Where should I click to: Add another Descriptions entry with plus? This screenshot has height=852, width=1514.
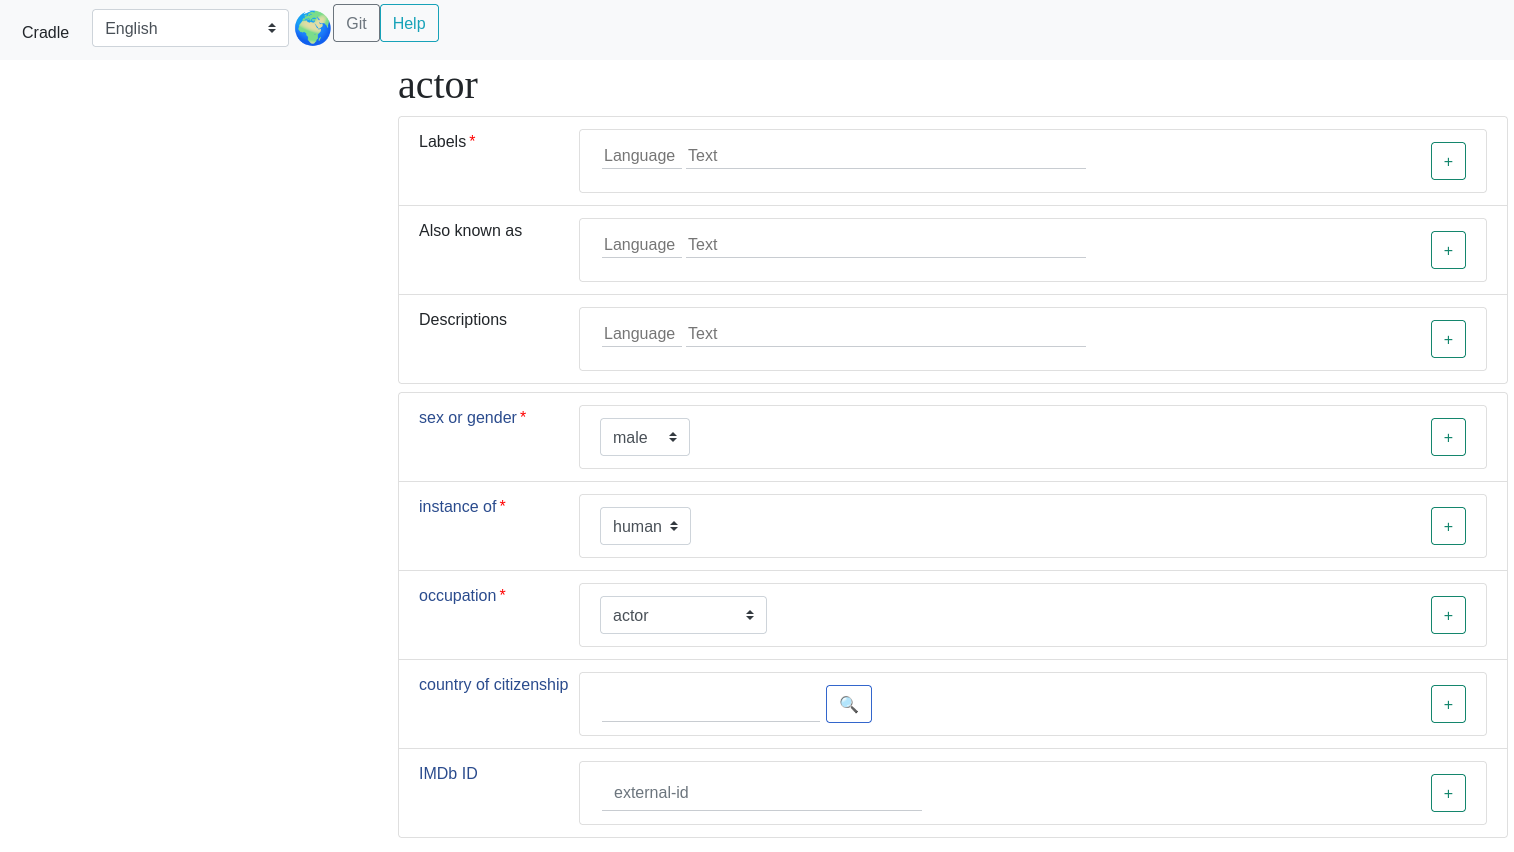(1448, 339)
